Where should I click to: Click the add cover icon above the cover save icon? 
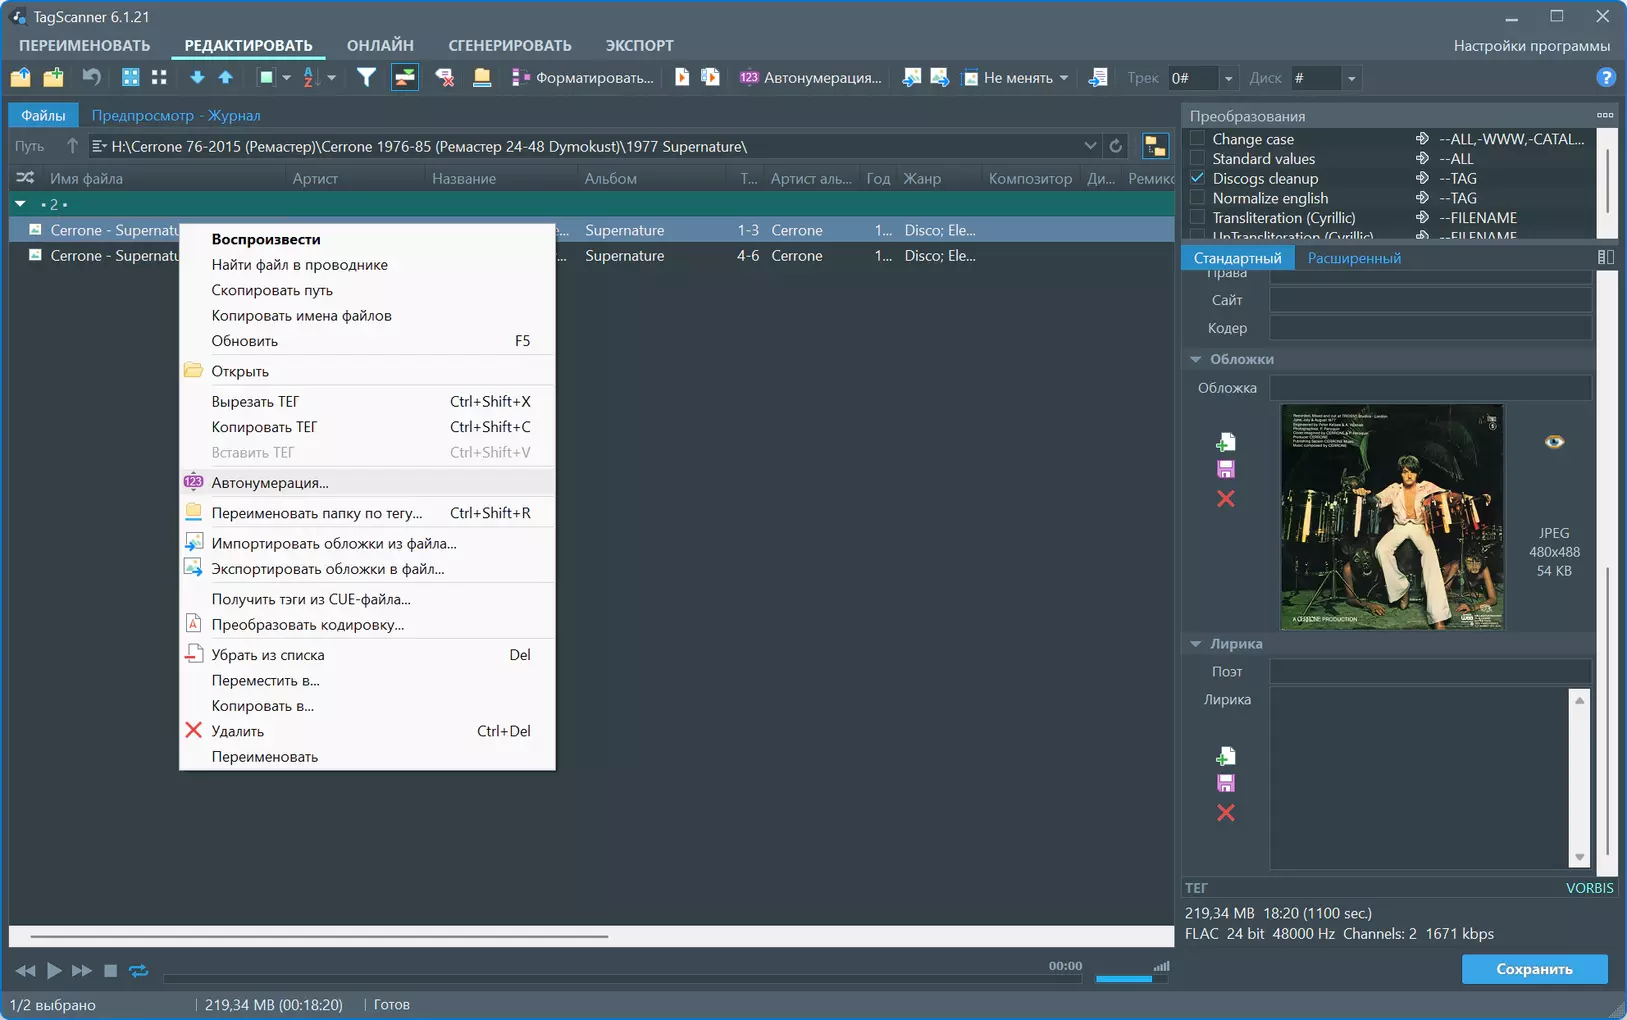click(1226, 442)
